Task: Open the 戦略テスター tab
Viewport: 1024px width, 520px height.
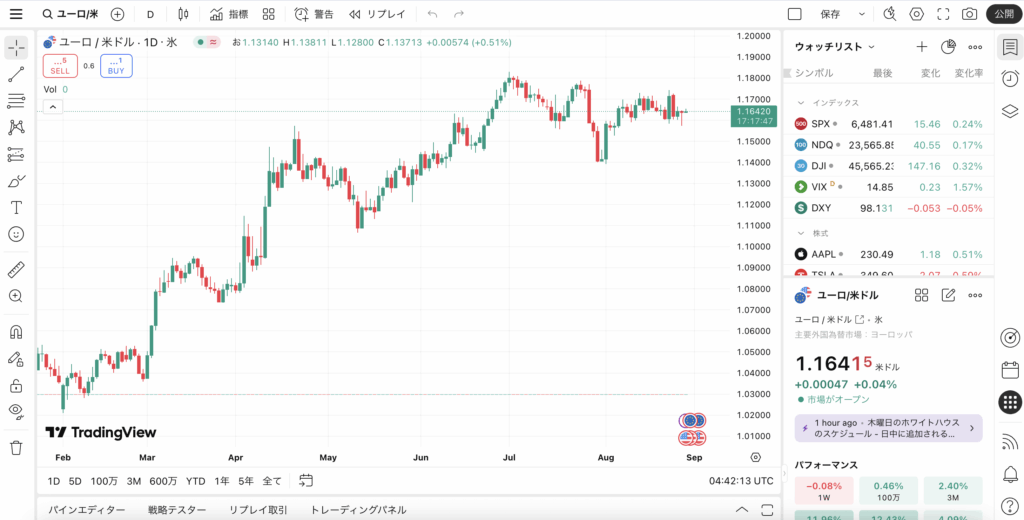Action: click(177, 510)
